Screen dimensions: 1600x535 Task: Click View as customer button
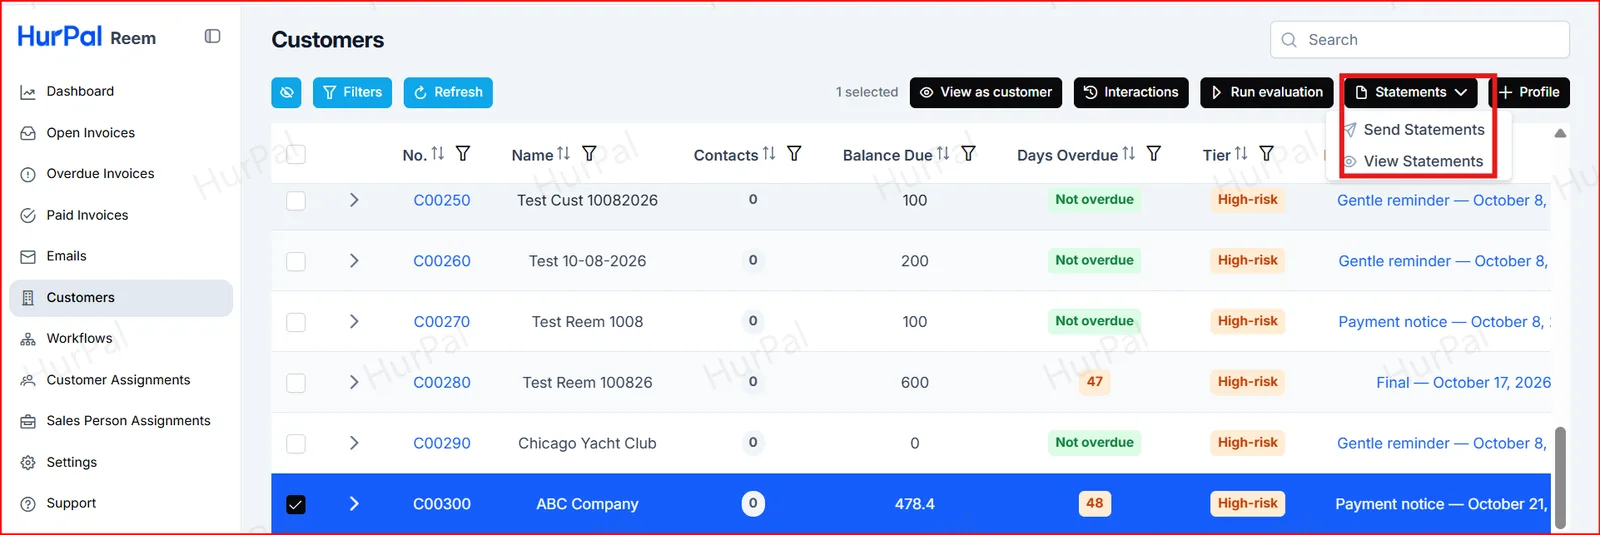986,92
